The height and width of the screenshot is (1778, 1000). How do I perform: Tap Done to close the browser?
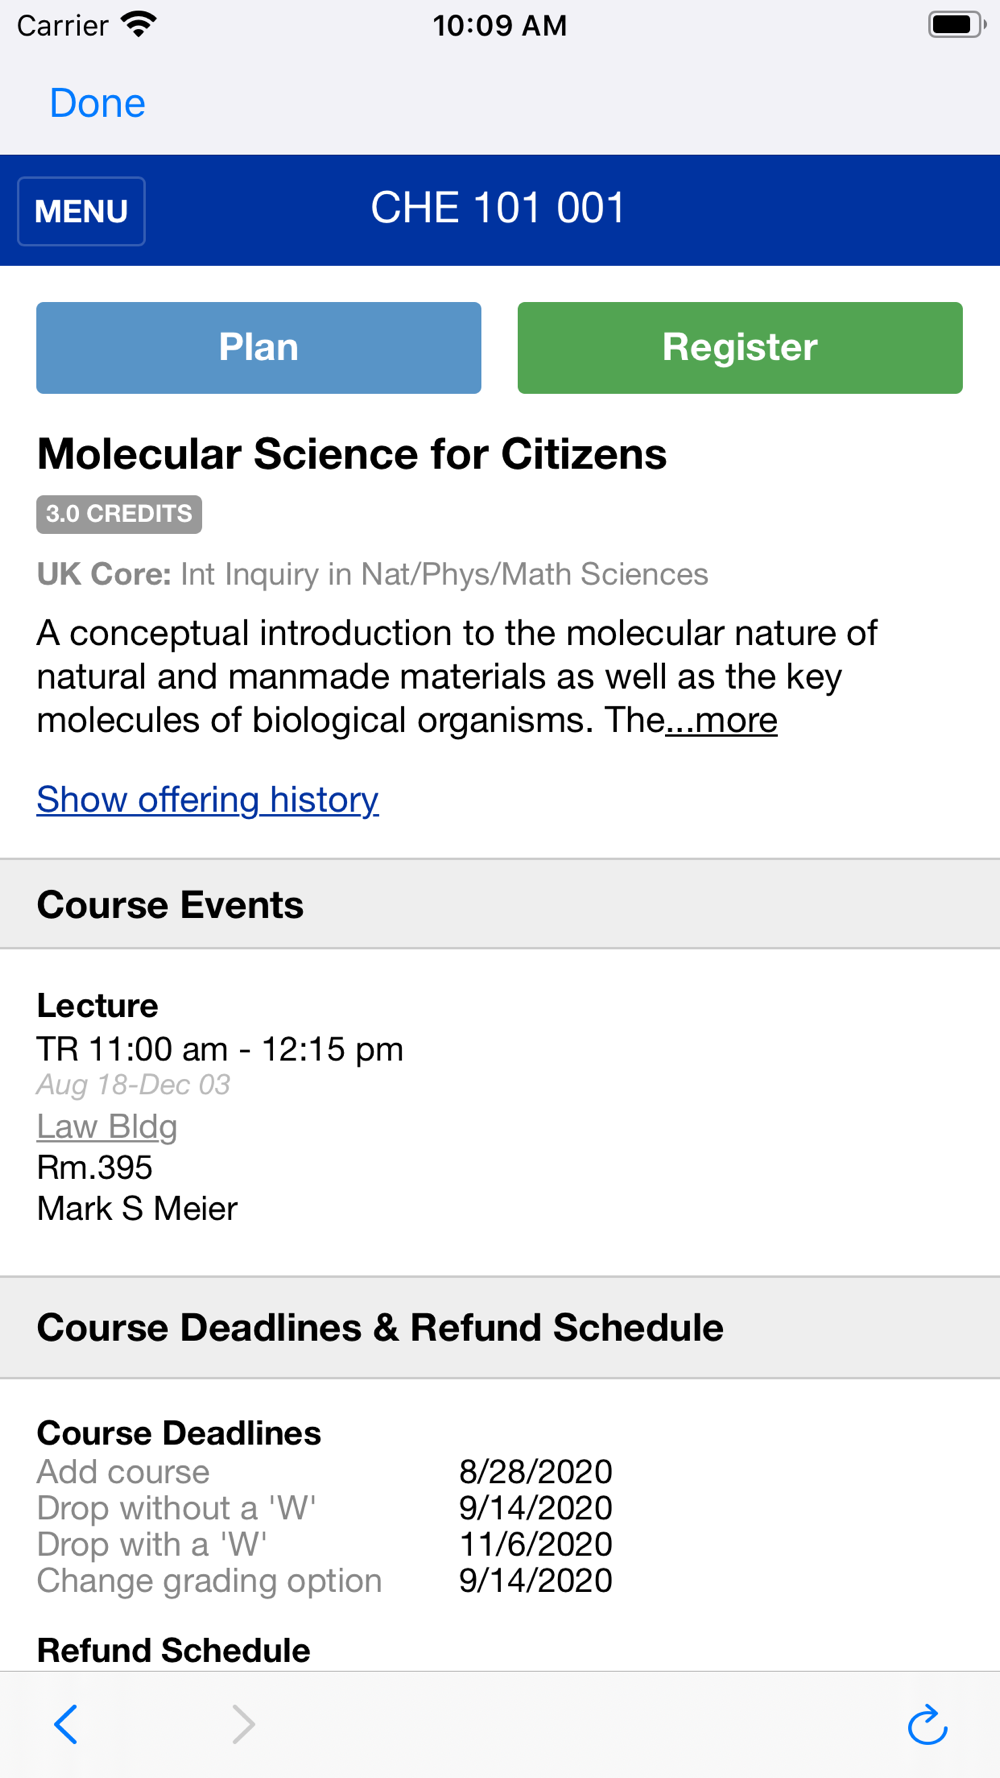[x=97, y=103]
